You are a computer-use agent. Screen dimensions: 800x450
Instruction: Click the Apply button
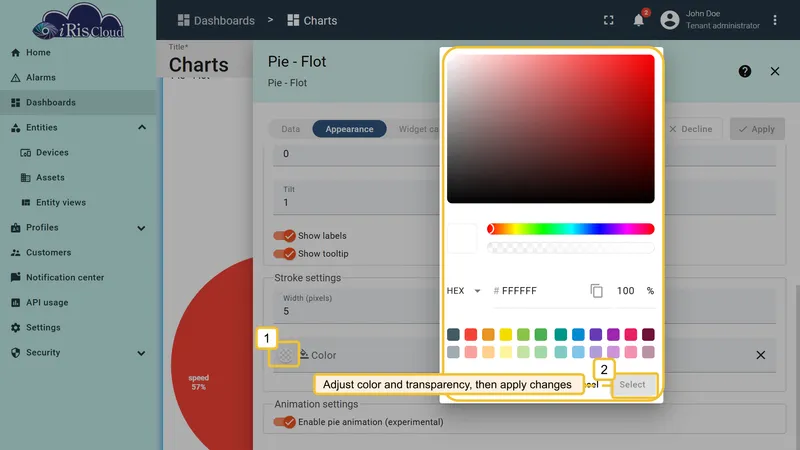click(x=757, y=129)
